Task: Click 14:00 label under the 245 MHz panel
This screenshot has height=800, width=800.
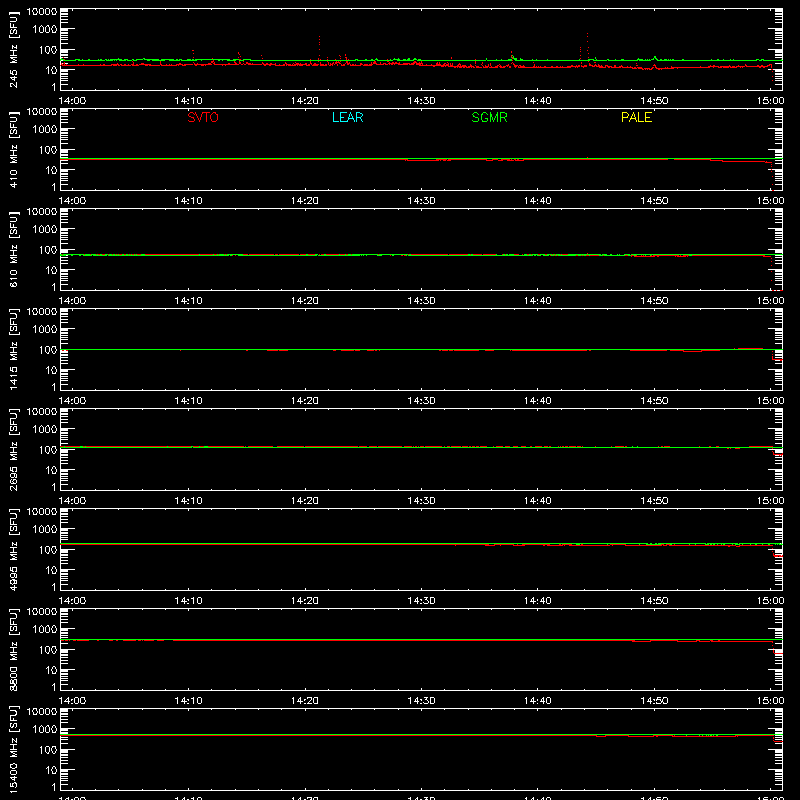Action: (x=72, y=101)
